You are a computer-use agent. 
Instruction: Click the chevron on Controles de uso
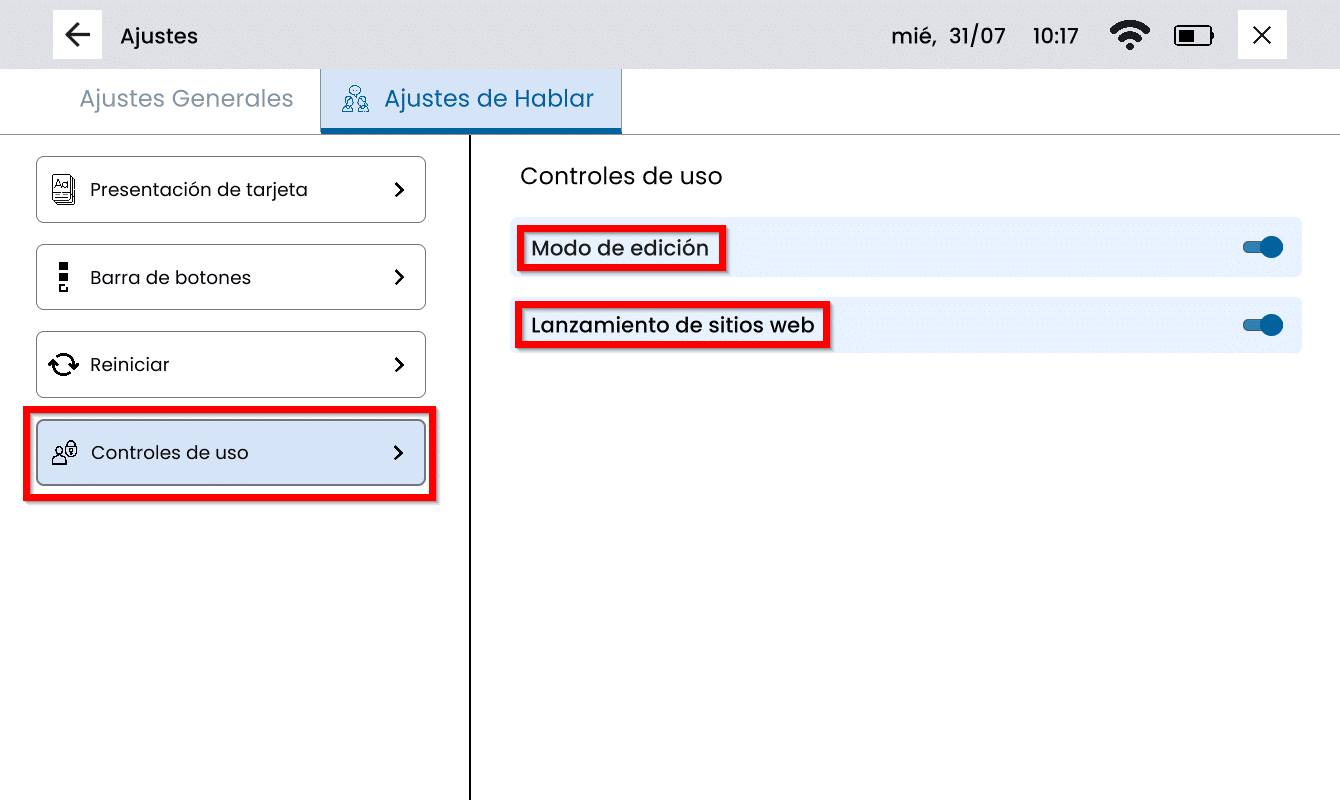coord(399,453)
